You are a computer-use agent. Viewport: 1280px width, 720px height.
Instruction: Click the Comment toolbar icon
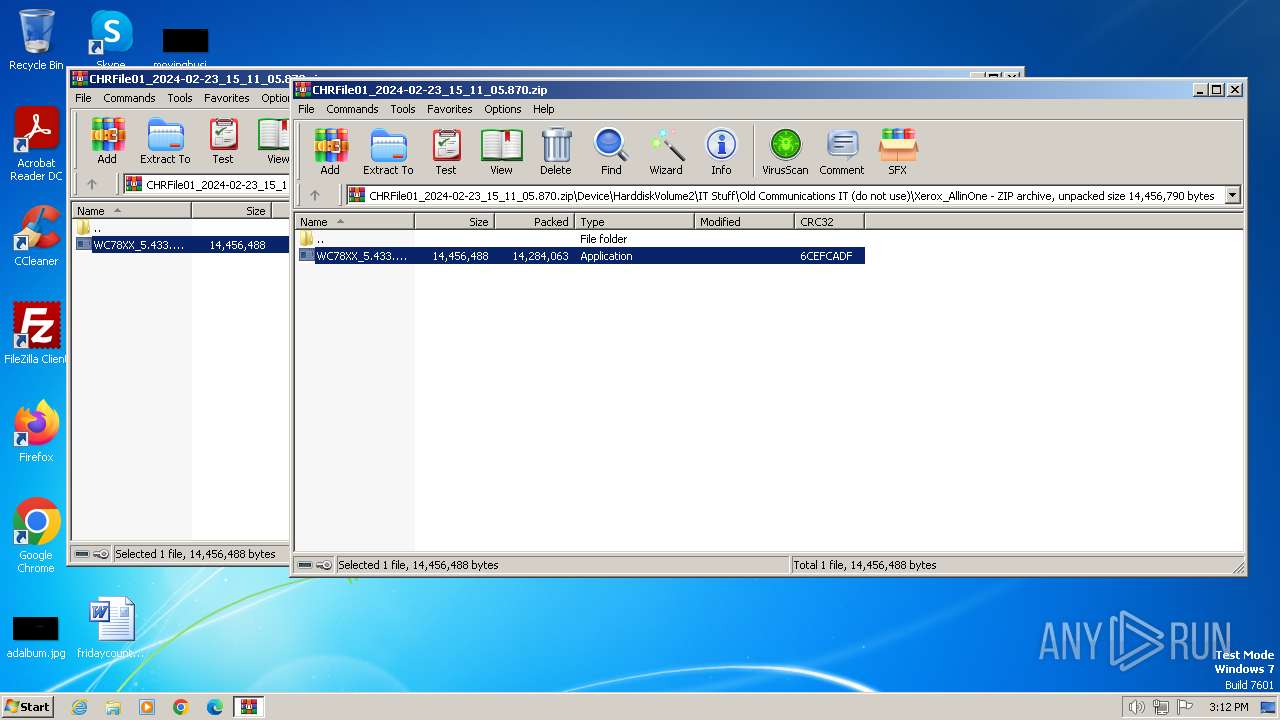click(842, 152)
